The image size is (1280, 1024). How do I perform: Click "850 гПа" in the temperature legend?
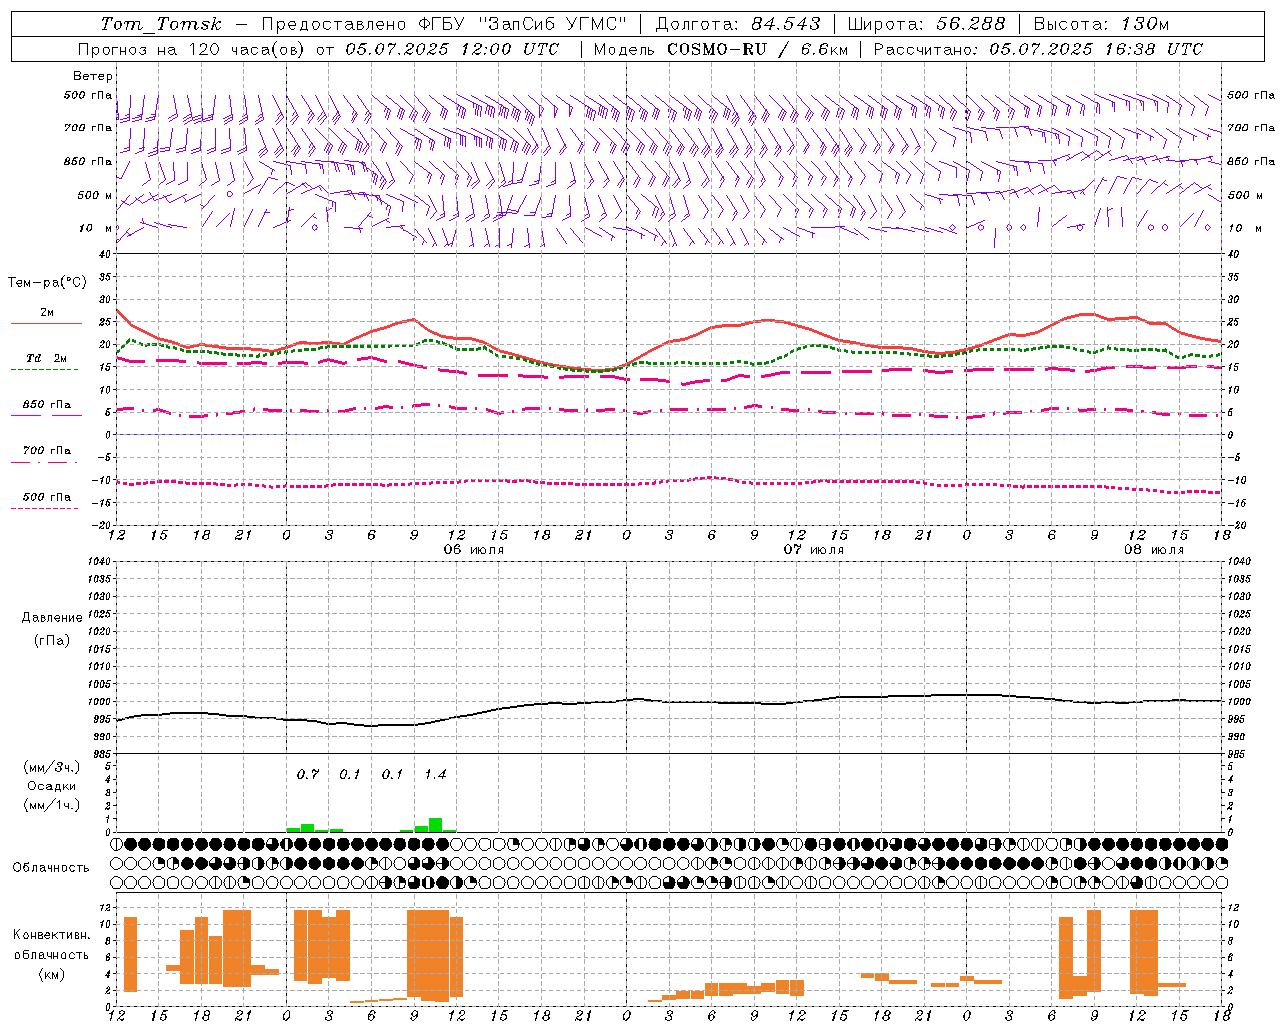point(47,405)
